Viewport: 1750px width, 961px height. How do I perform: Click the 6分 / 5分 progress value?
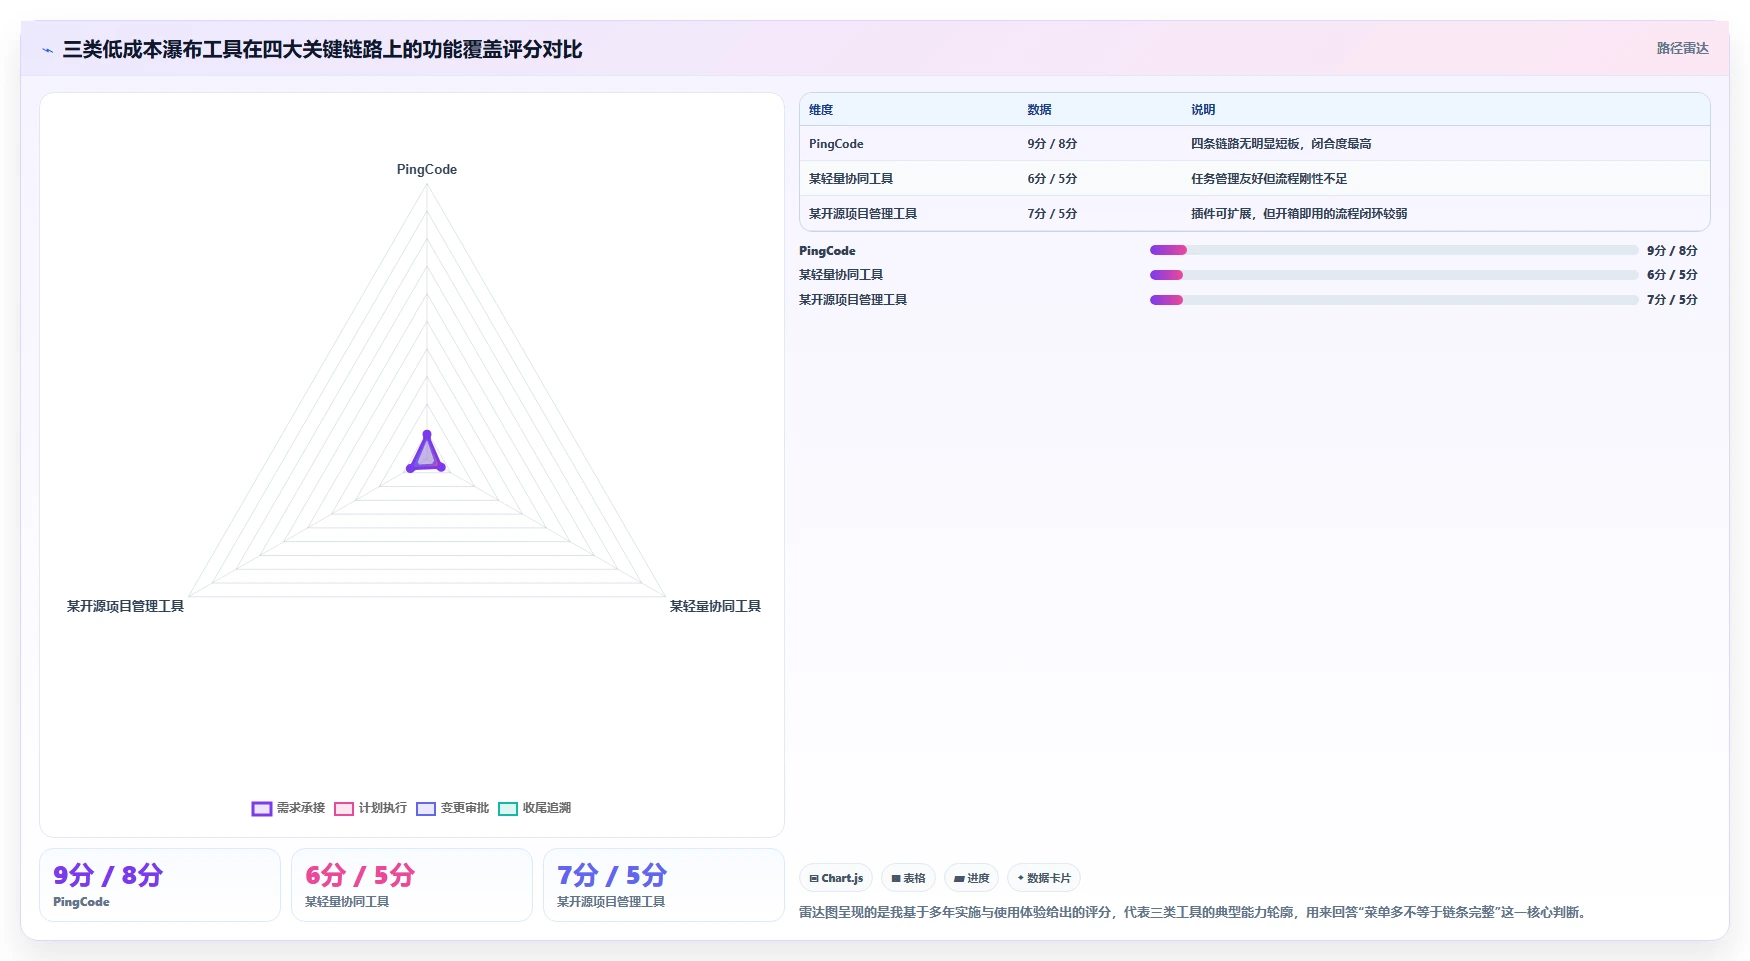pos(1672,275)
